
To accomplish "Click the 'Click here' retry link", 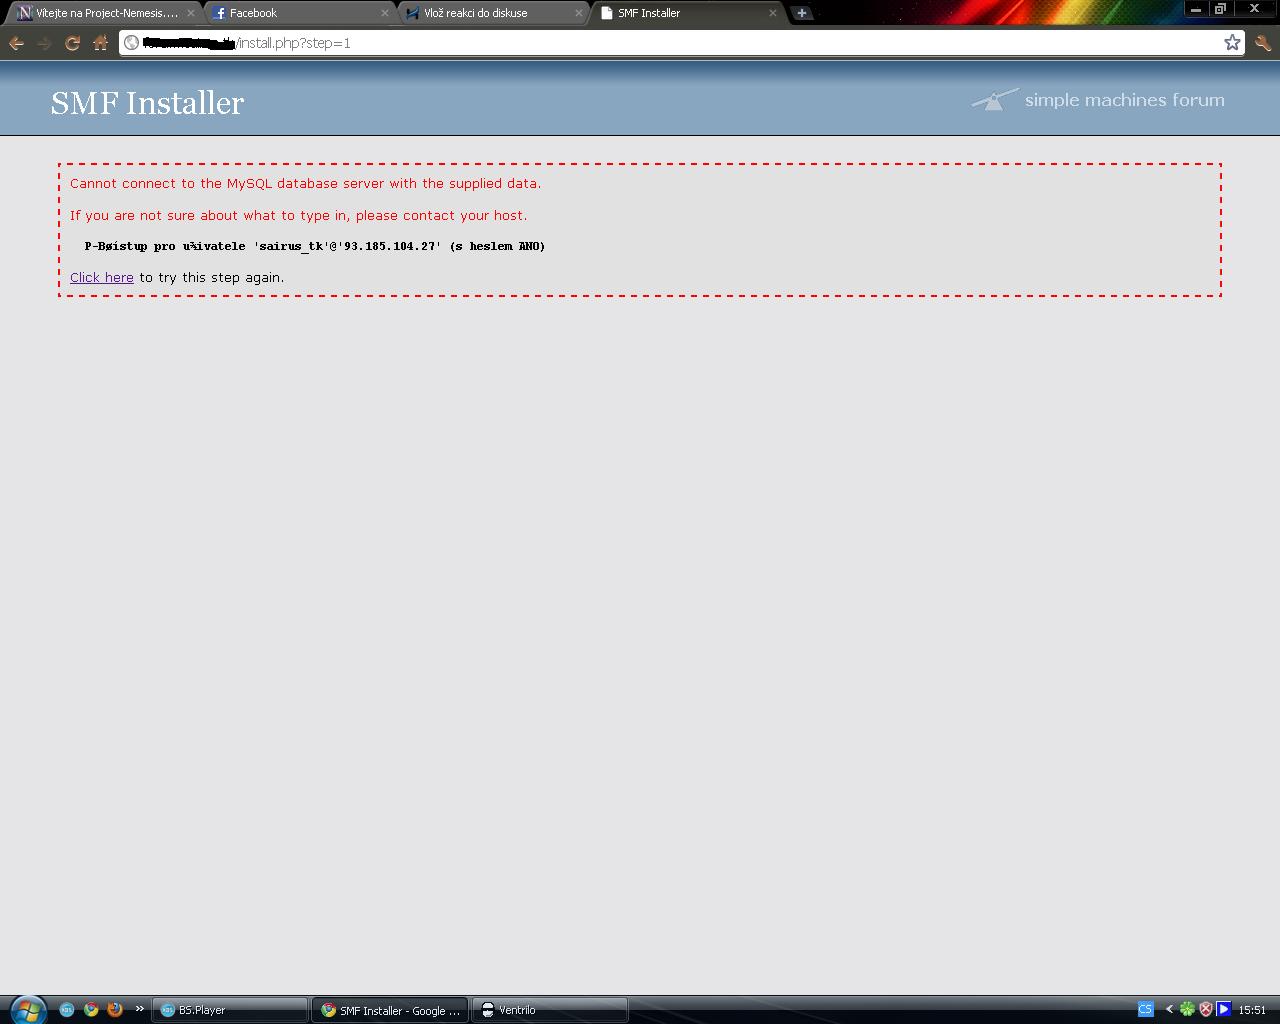I will pyautogui.click(x=102, y=277).
